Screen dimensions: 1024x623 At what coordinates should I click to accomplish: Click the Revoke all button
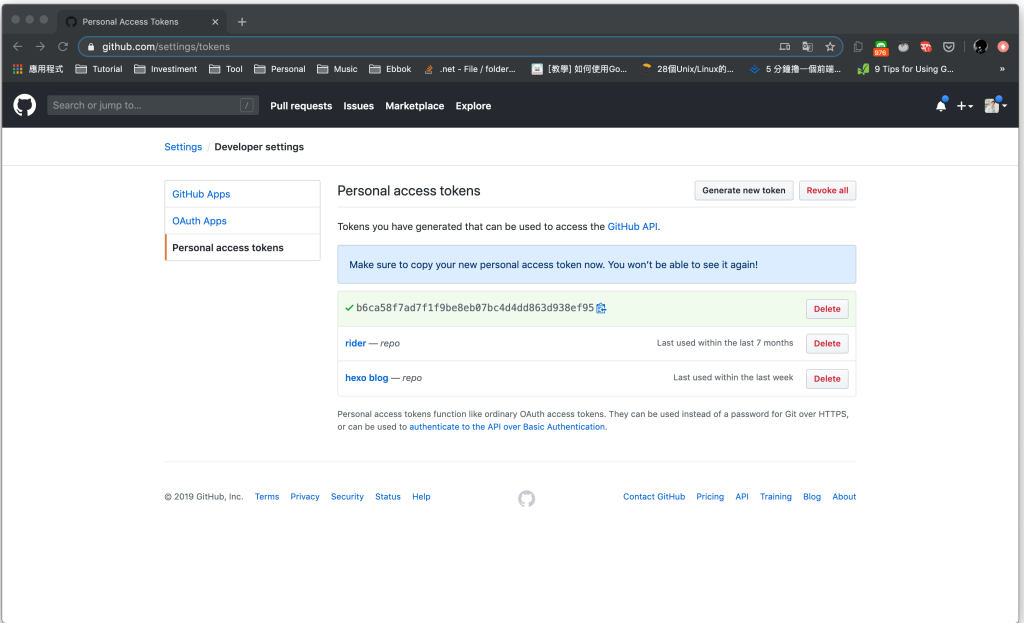click(827, 190)
